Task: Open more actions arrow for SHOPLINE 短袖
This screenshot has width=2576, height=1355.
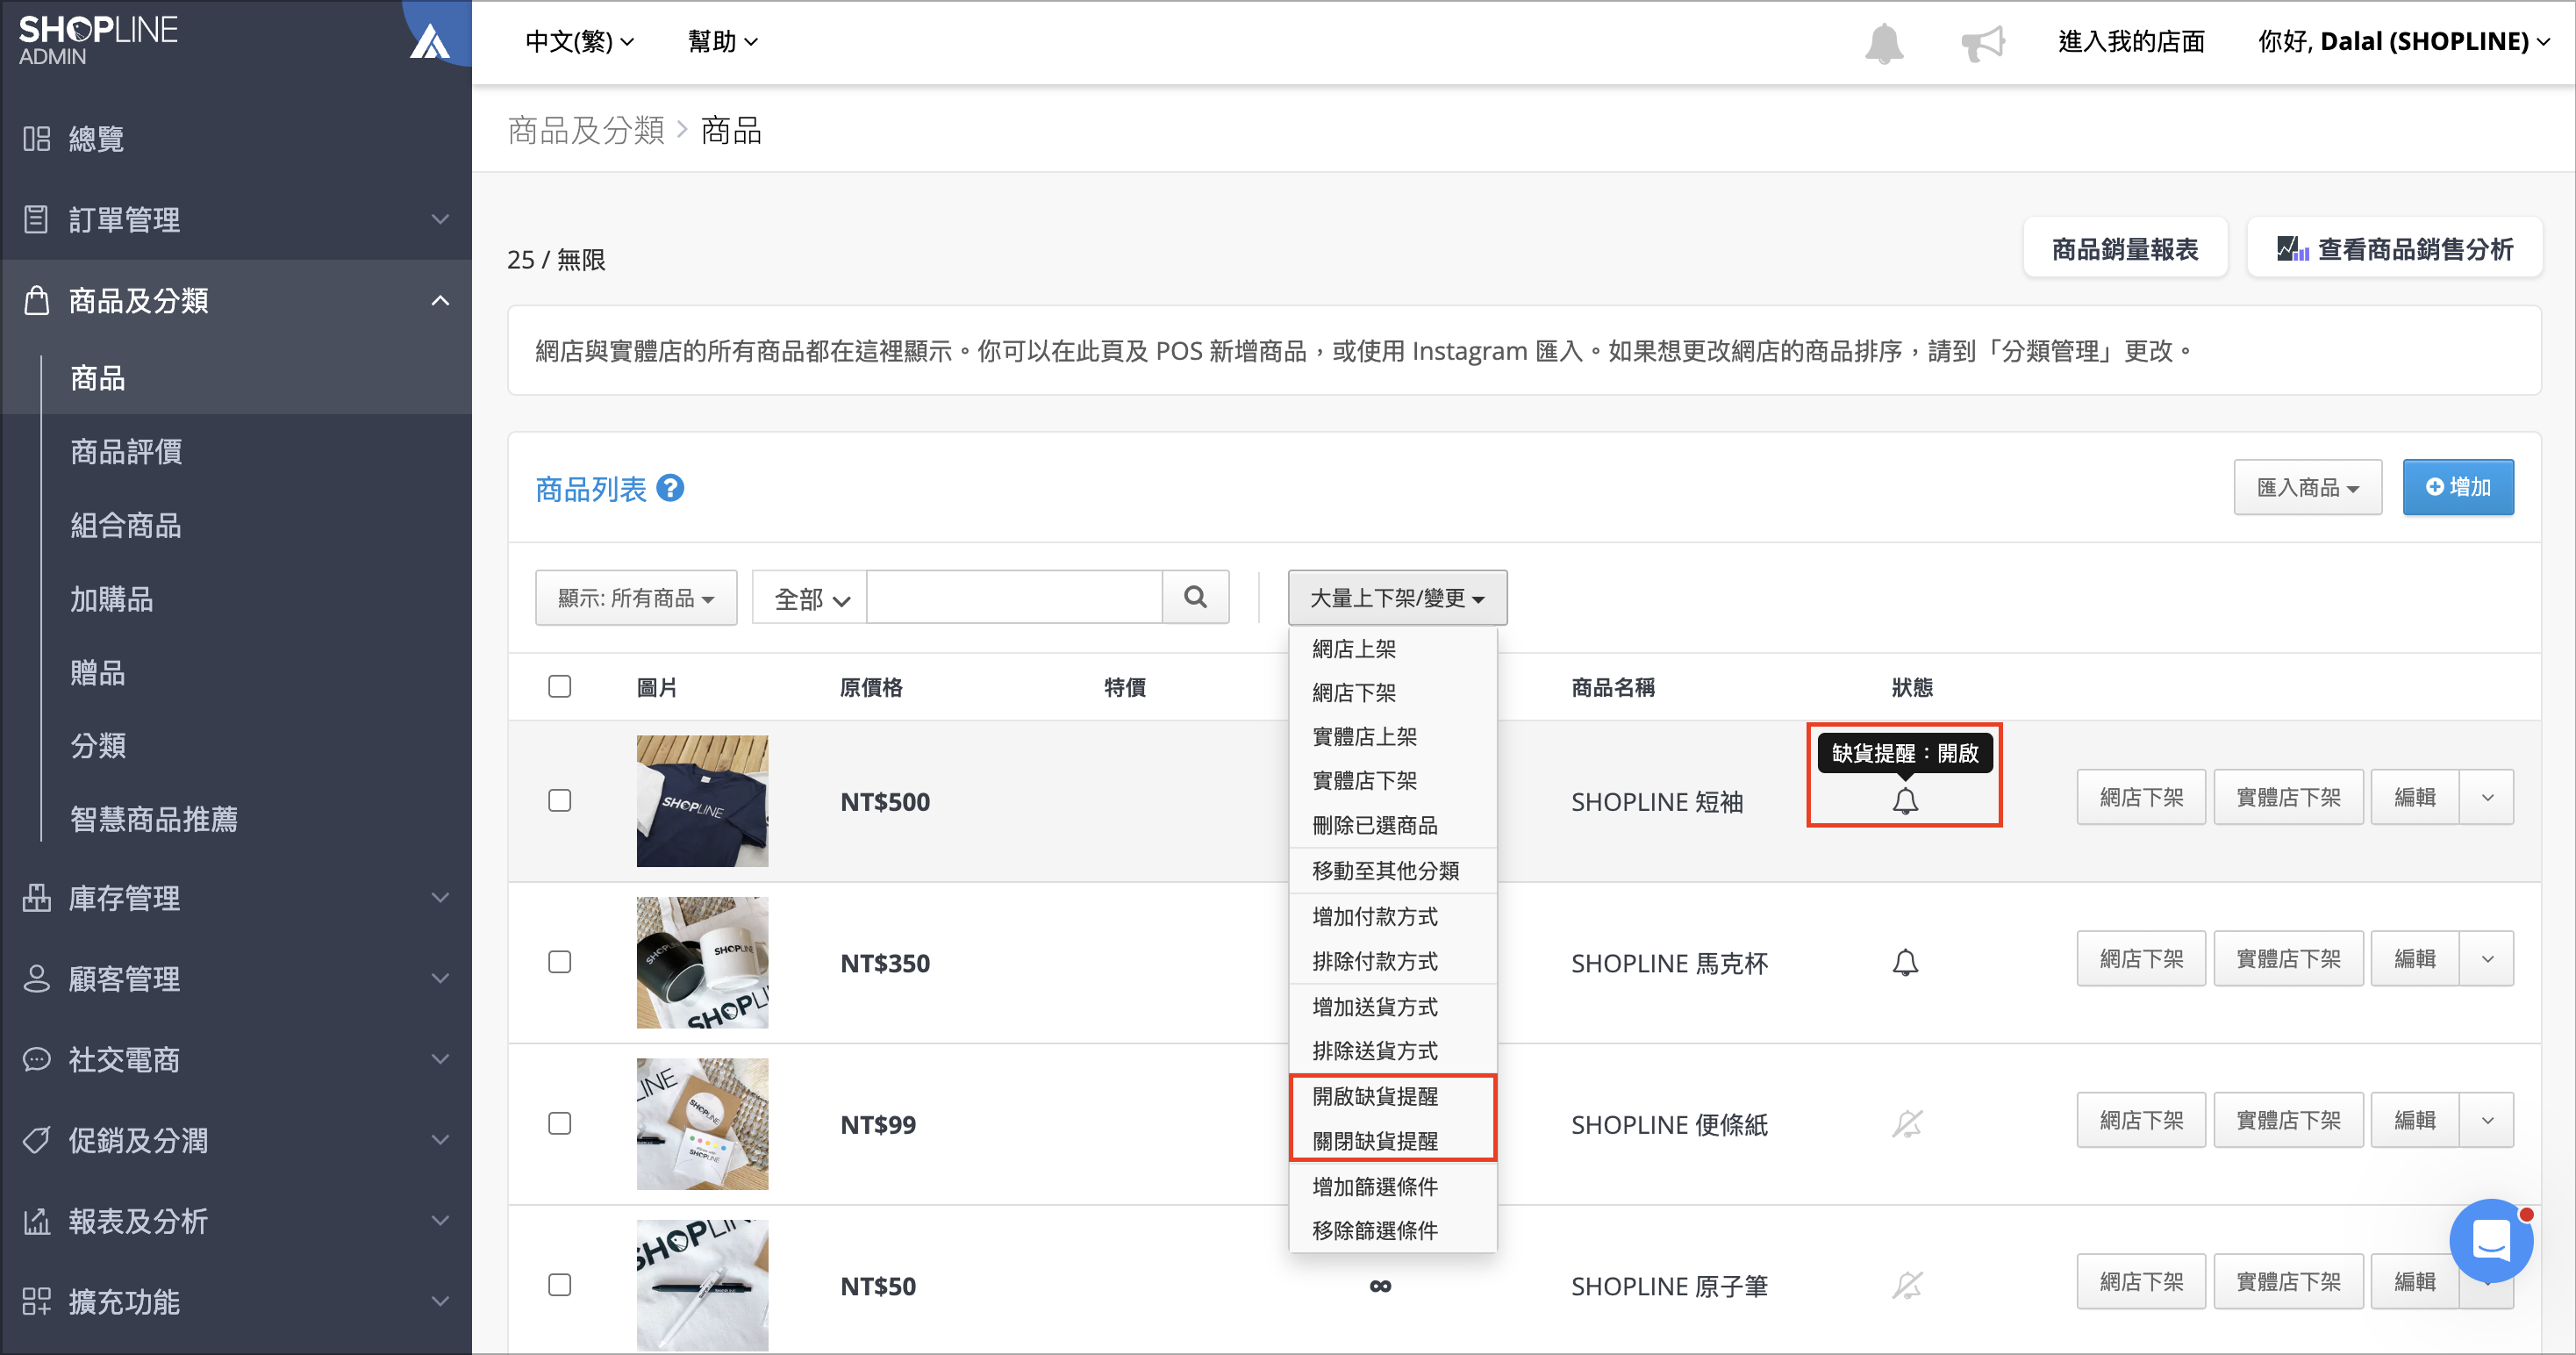Action: 2487,797
